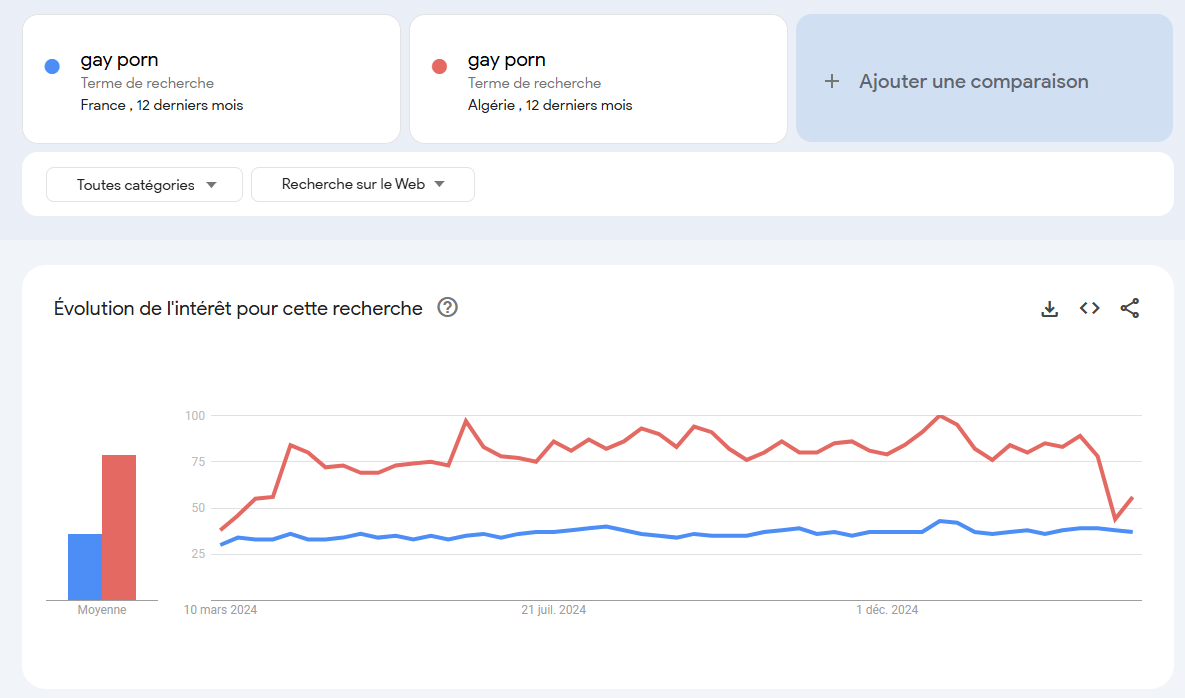Viewport: 1185px width, 698px height.
Task: Click the '75' y-axis value
Action: 198,462
